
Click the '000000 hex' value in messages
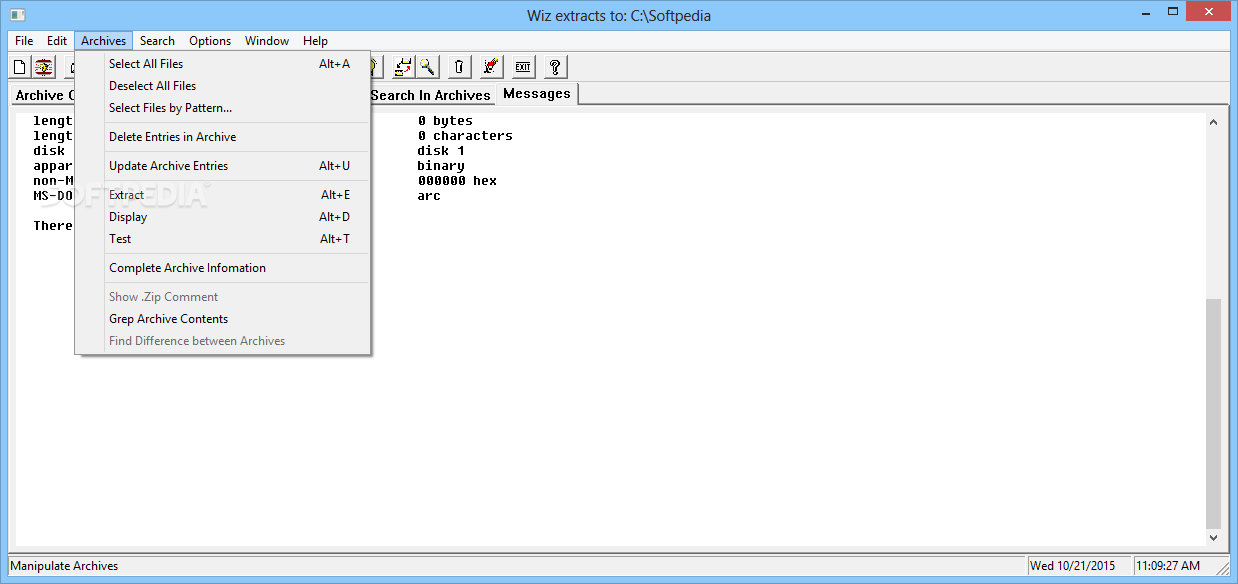pyautogui.click(x=457, y=181)
